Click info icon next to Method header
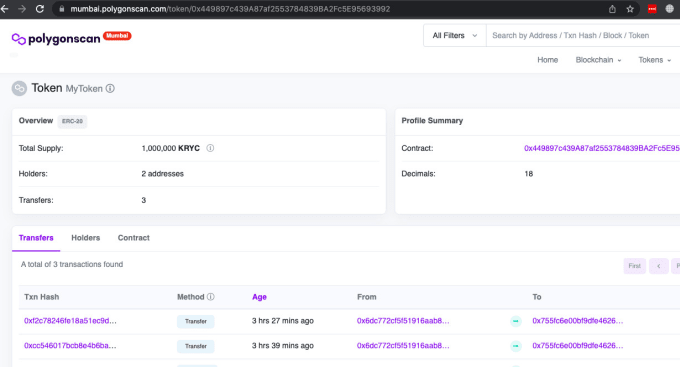680x367 pixels. point(211,297)
